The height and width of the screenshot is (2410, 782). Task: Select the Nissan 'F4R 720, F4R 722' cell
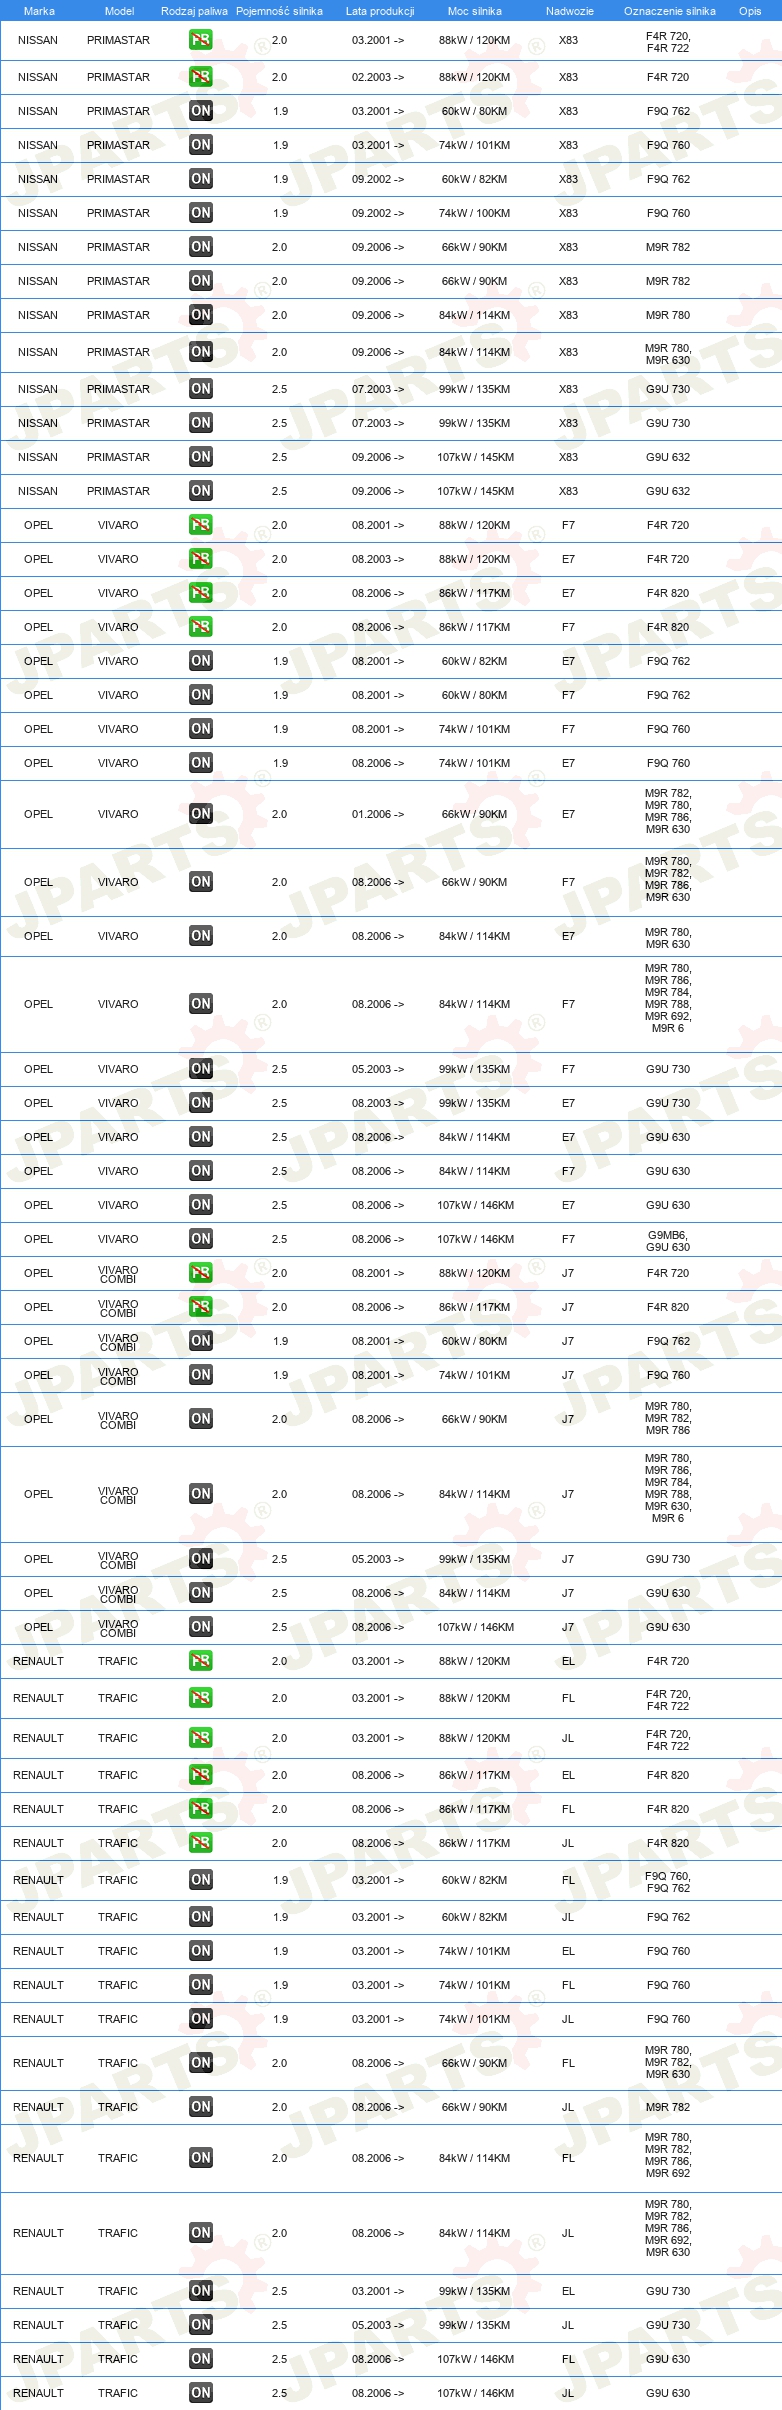668,42
